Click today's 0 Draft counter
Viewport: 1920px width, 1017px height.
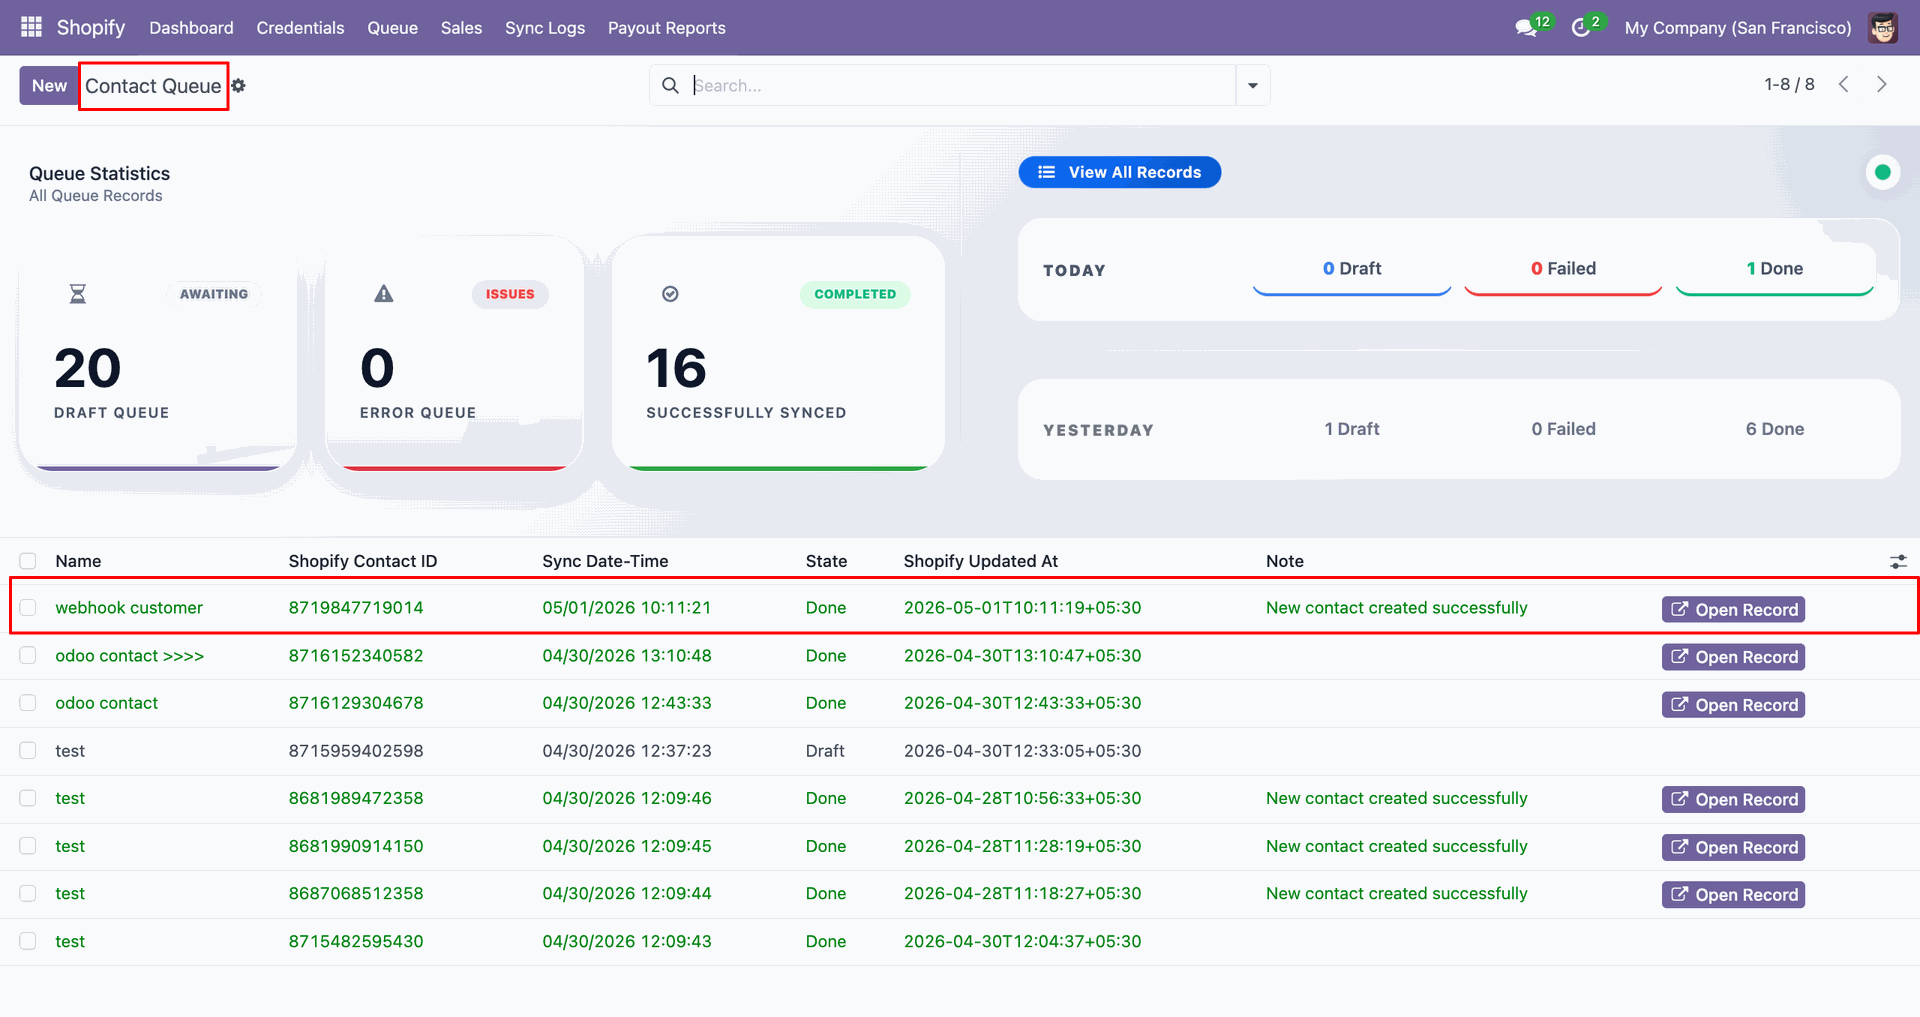(x=1352, y=269)
